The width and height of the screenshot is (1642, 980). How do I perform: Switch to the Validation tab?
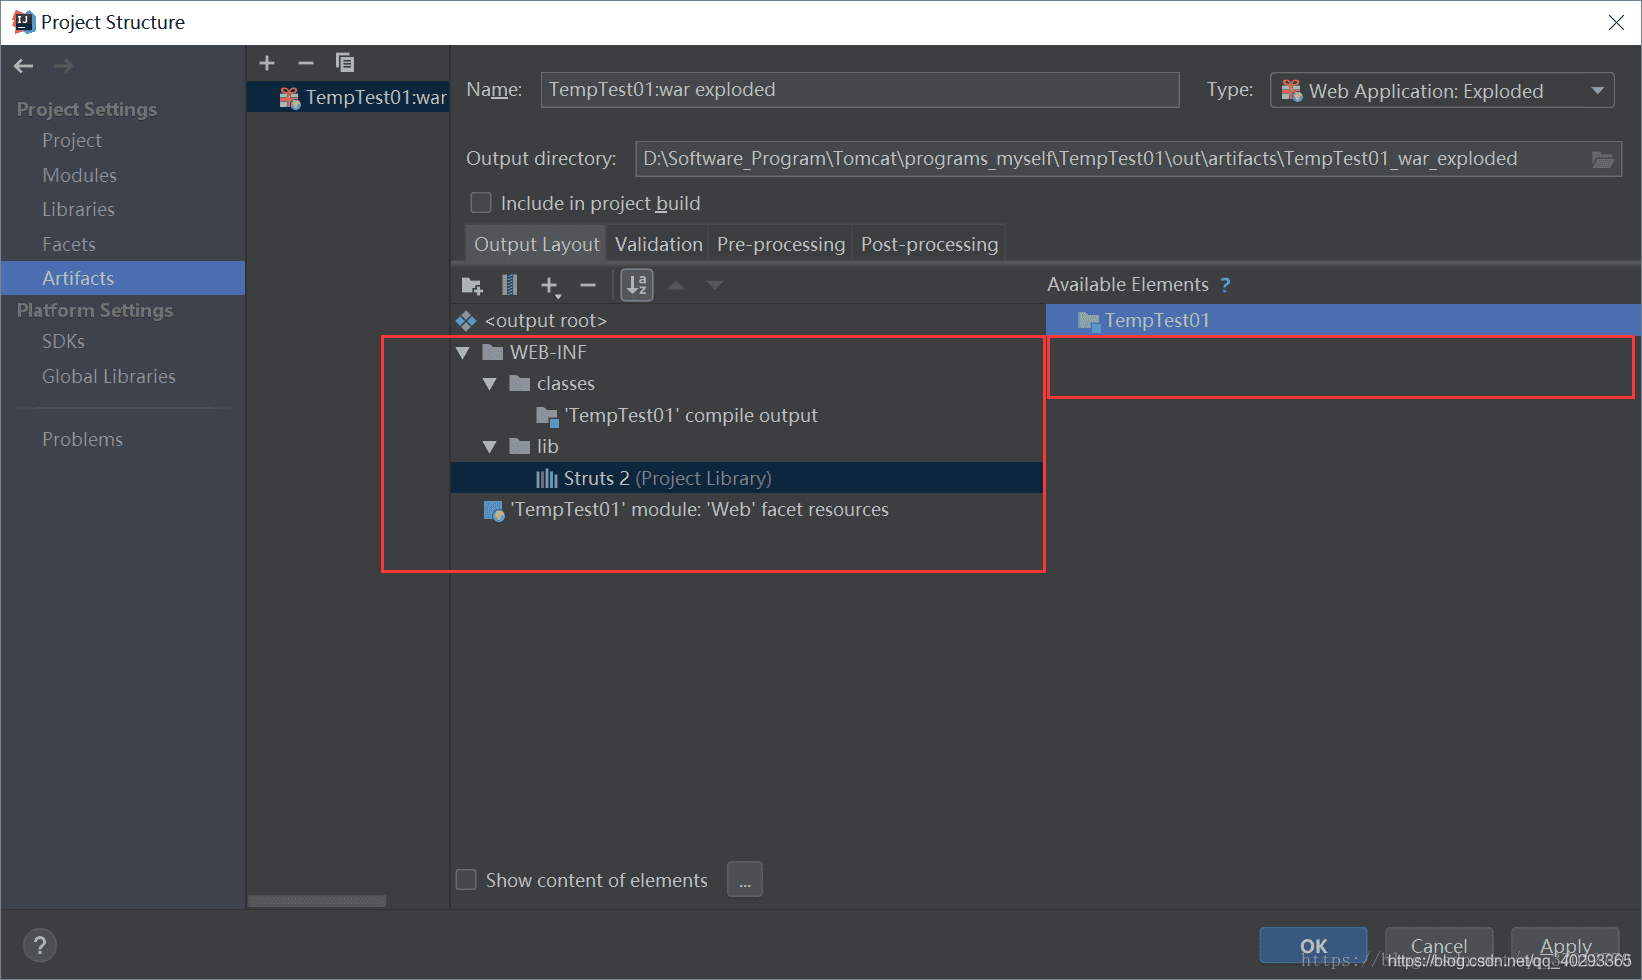pos(657,243)
